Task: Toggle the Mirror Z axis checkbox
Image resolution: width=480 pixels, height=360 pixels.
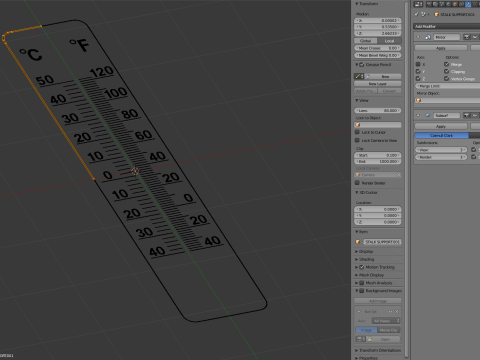Action: coord(418,78)
